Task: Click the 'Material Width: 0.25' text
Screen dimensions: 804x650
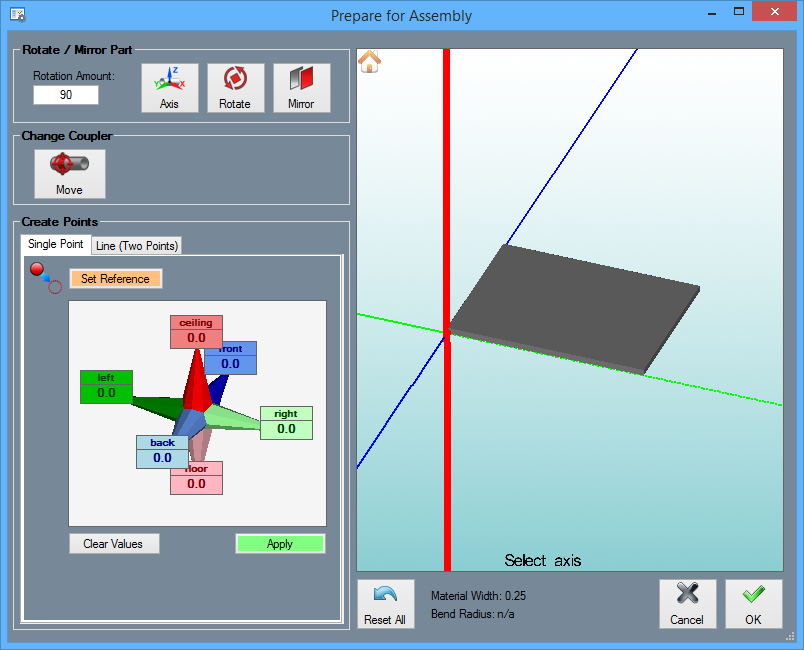Action: [478, 596]
